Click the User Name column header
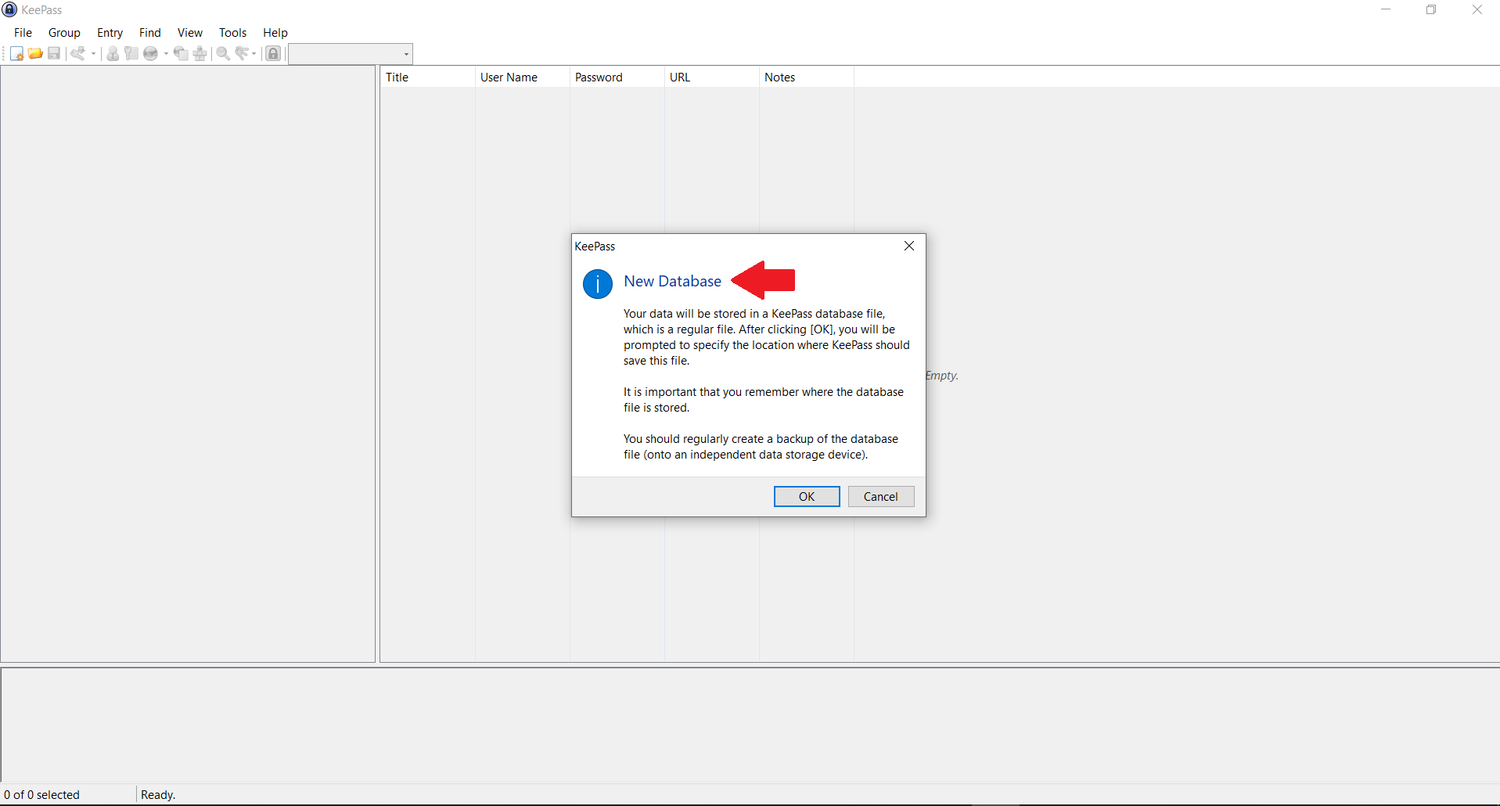The image size is (1500, 806). point(522,77)
